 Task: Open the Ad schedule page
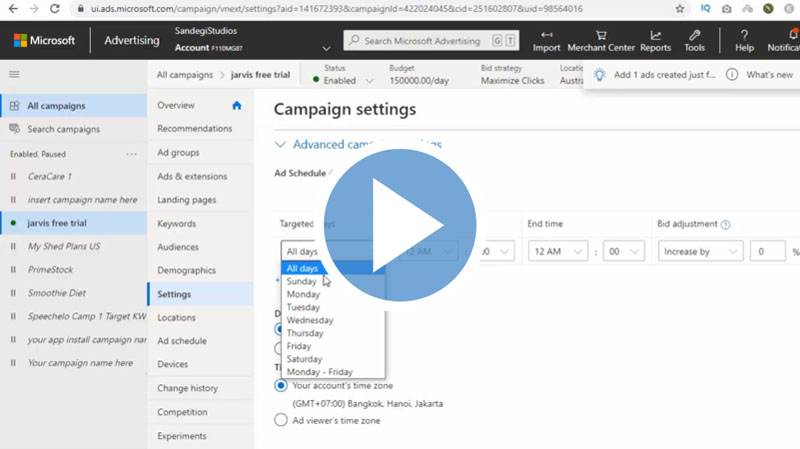[x=182, y=341]
